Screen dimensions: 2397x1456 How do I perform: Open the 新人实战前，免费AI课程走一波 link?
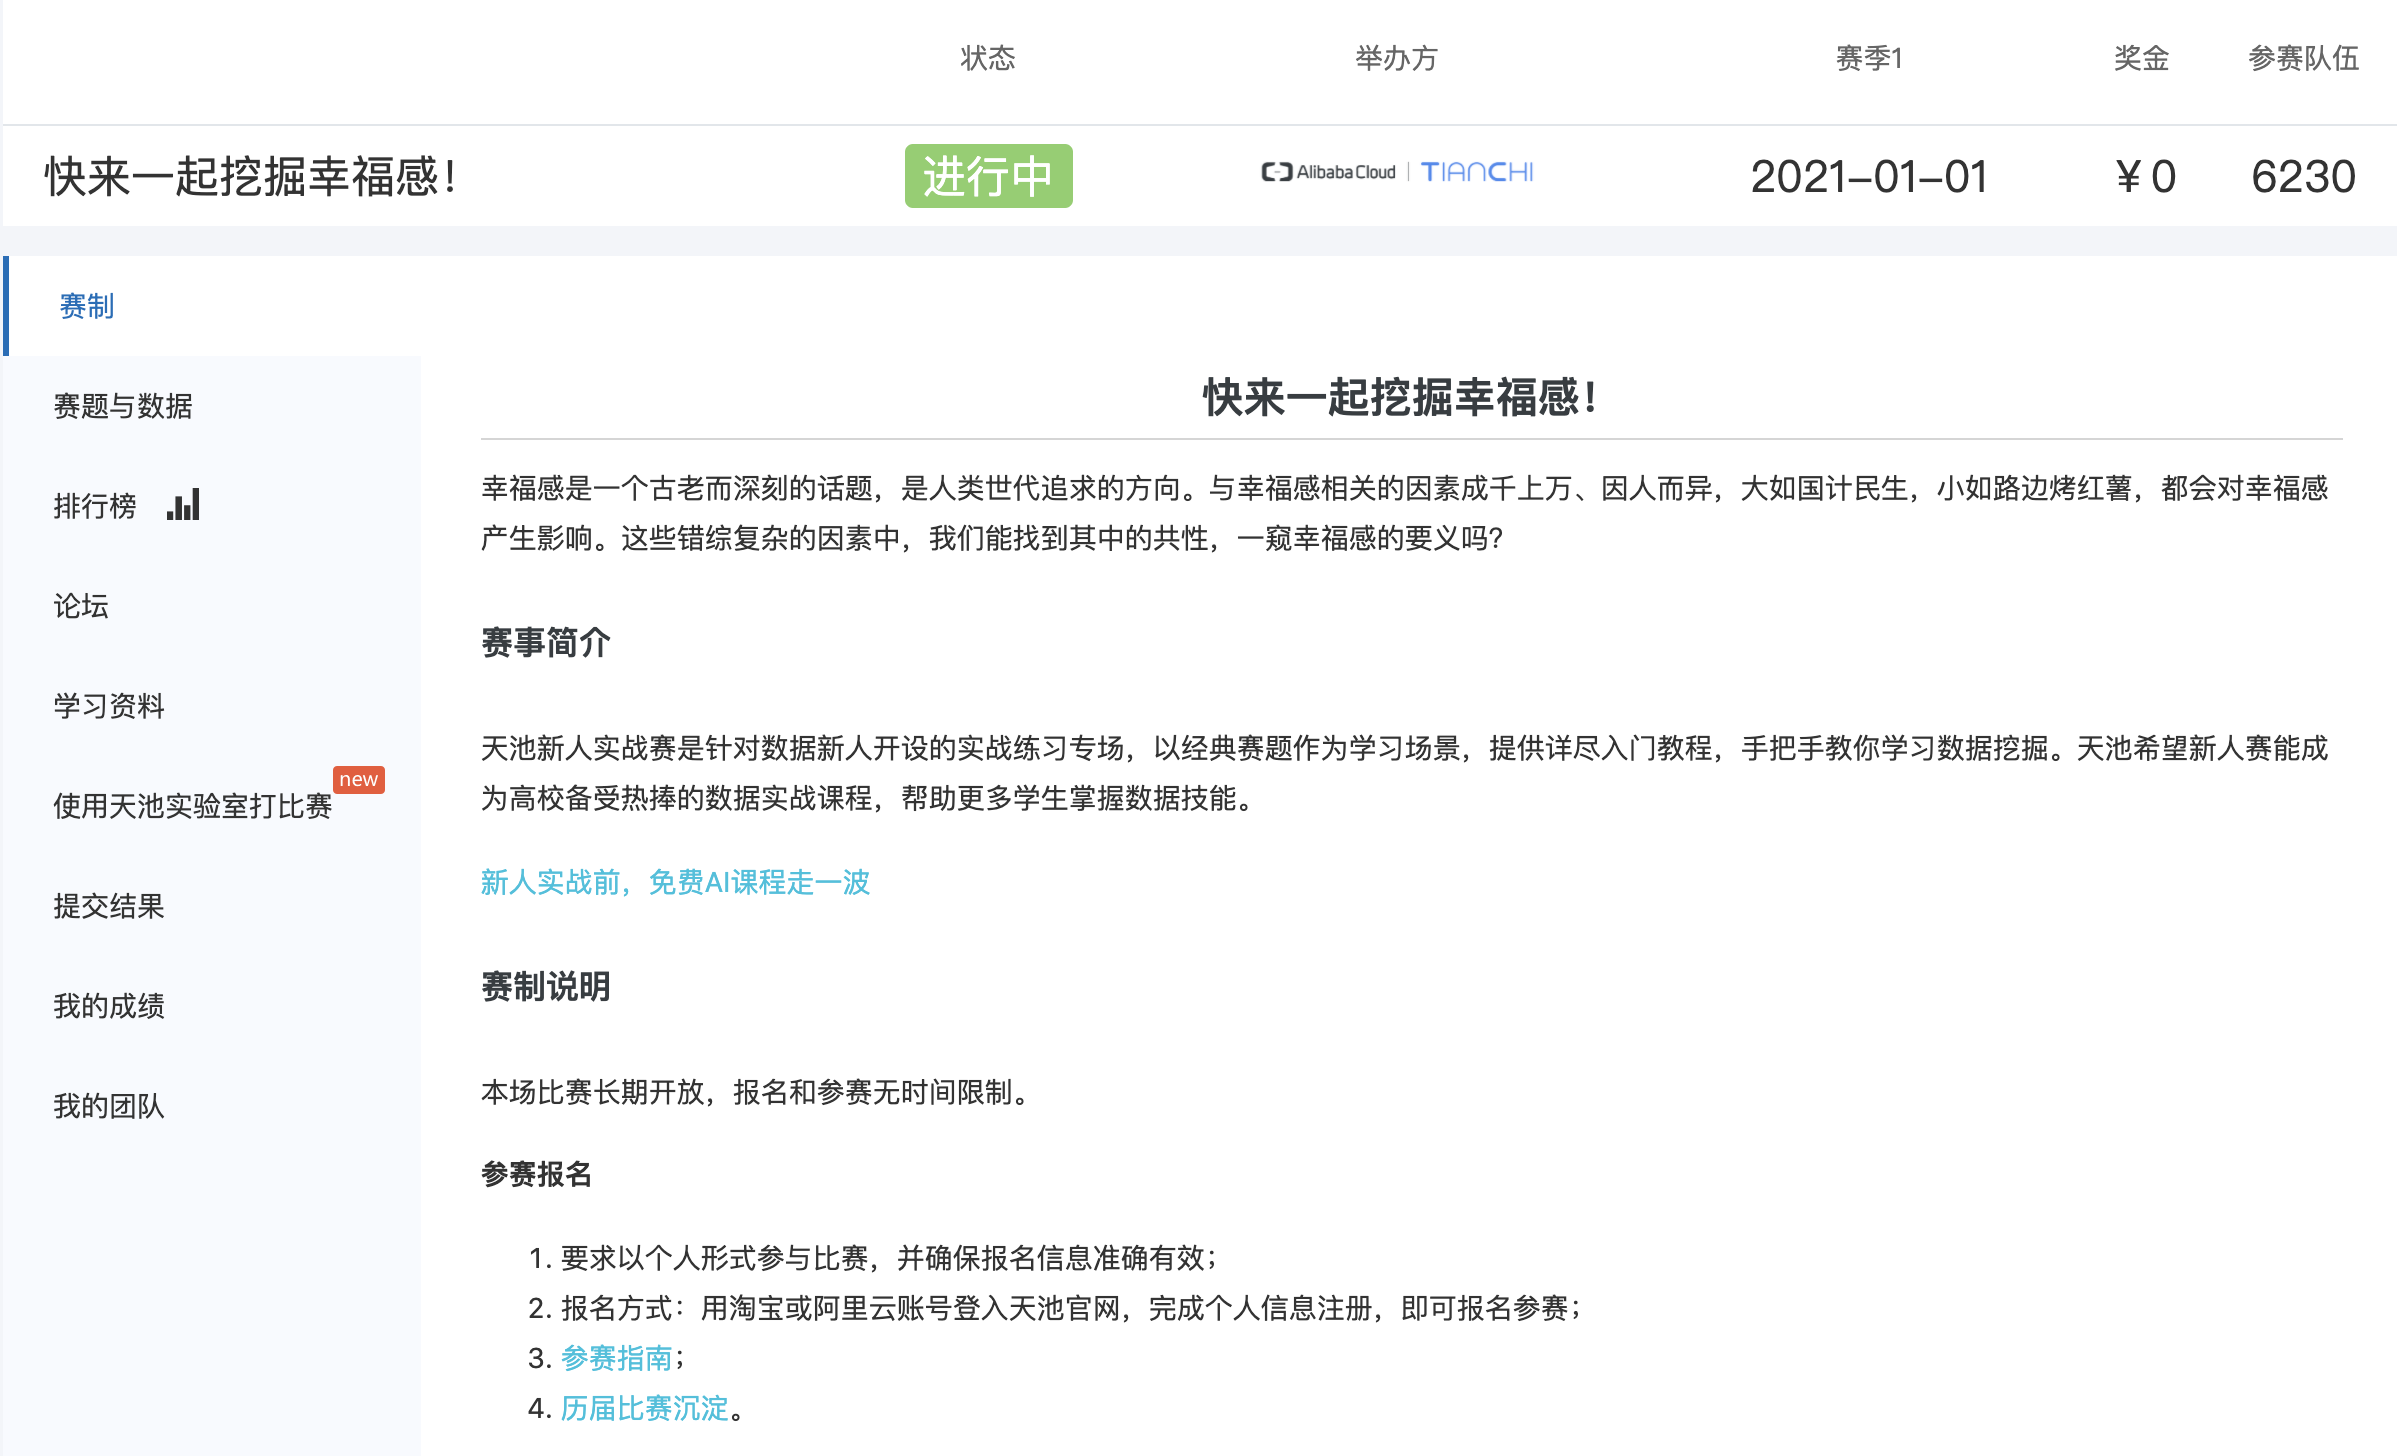[675, 882]
